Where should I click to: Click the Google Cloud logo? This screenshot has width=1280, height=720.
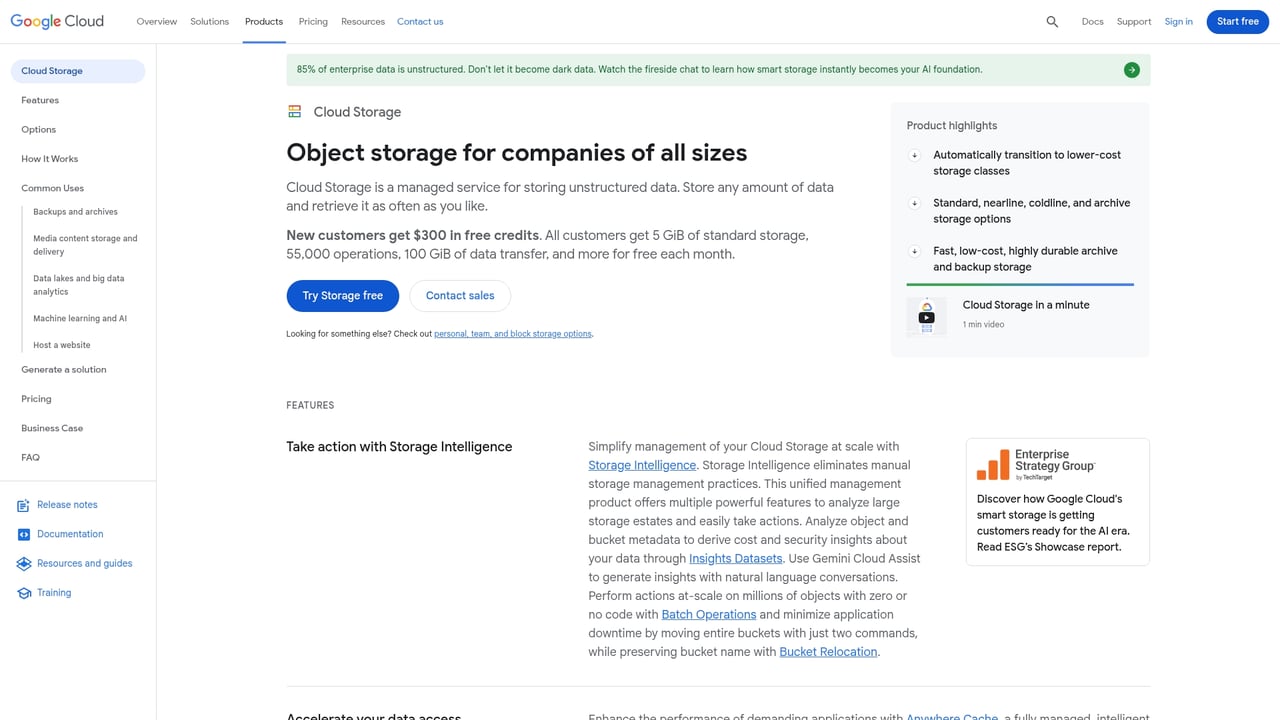click(56, 21)
